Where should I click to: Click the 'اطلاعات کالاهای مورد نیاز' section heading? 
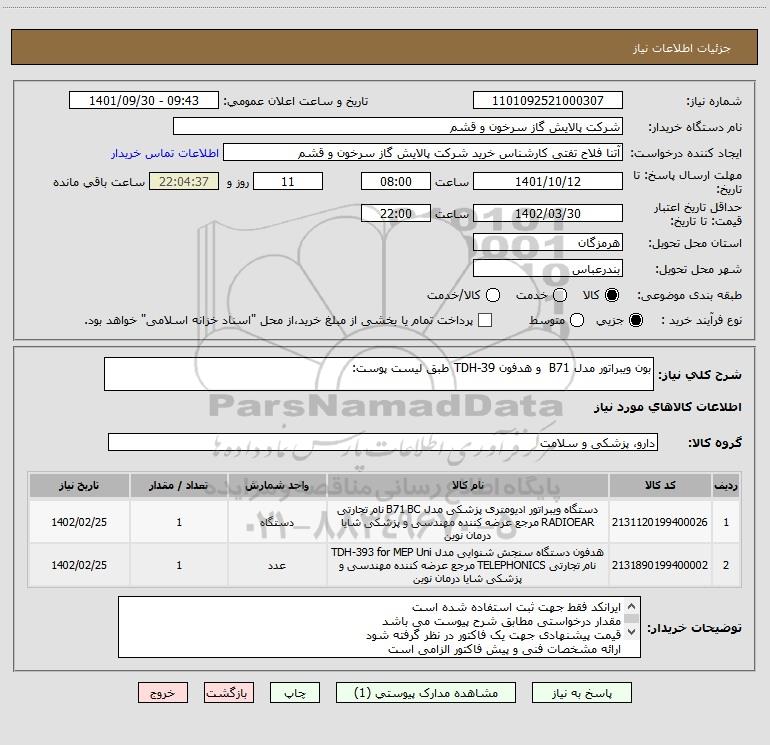click(x=668, y=407)
